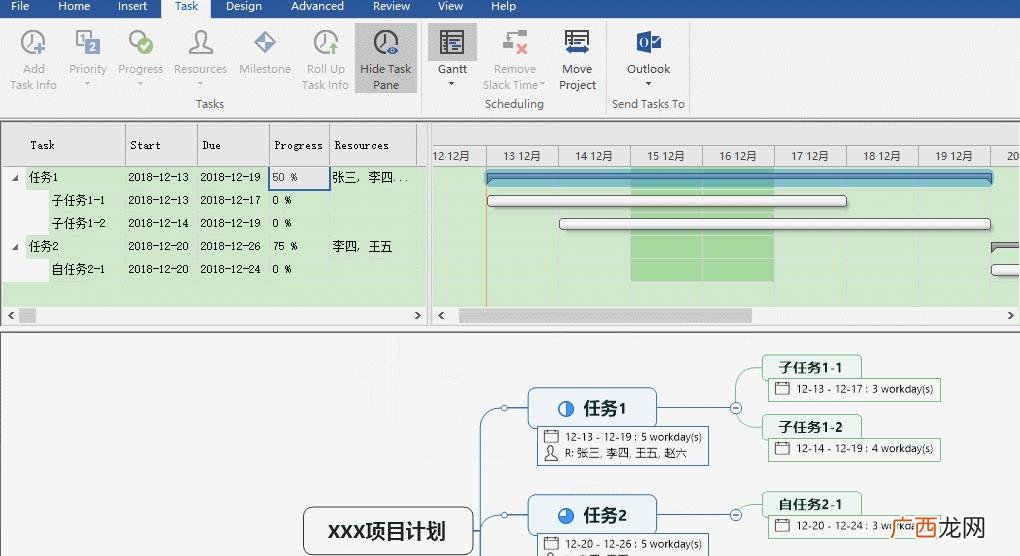Image resolution: width=1020 pixels, height=556 pixels.
Task: Click the Gantt chart icon
Action: [x=452, y=43]
